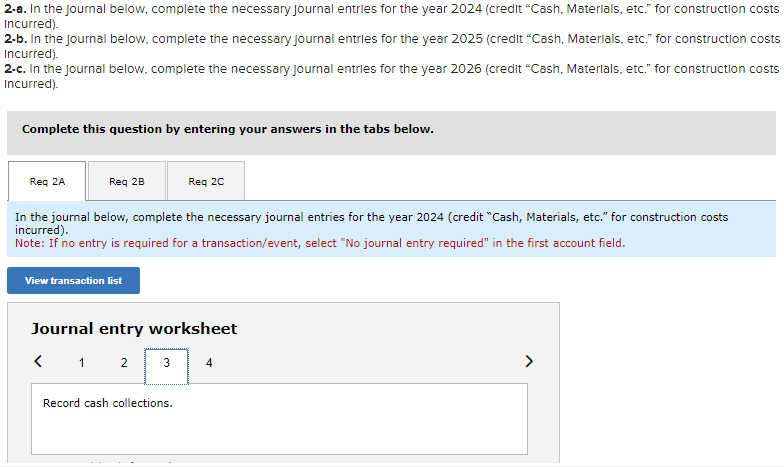Click the blue panel's 'In the journal below' sentence
784x467 pixels.
pyautogui.click(x=371, y=217)
